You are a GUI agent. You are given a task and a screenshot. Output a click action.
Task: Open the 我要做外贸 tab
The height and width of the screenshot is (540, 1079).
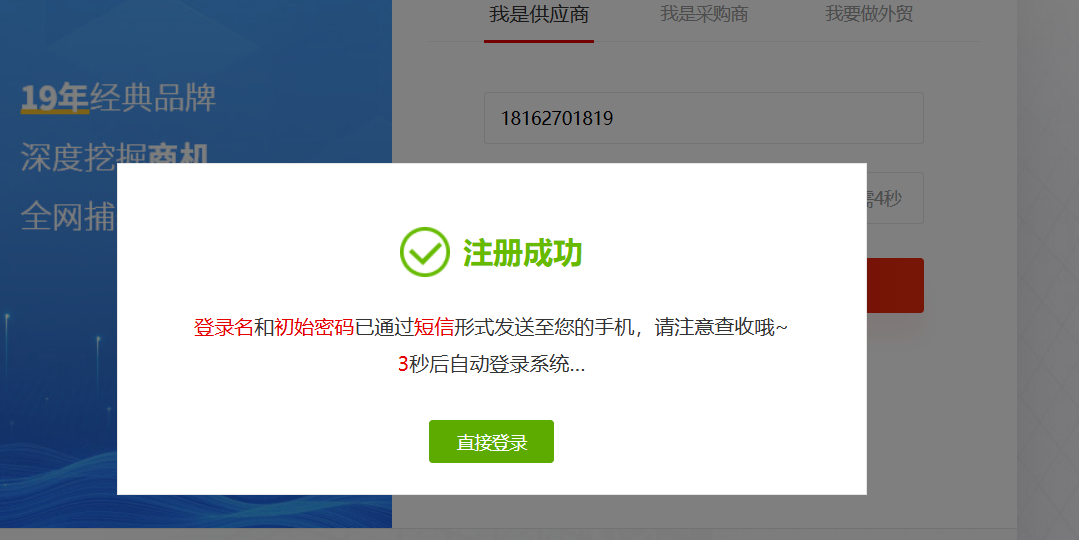click(x=869, y=14)
